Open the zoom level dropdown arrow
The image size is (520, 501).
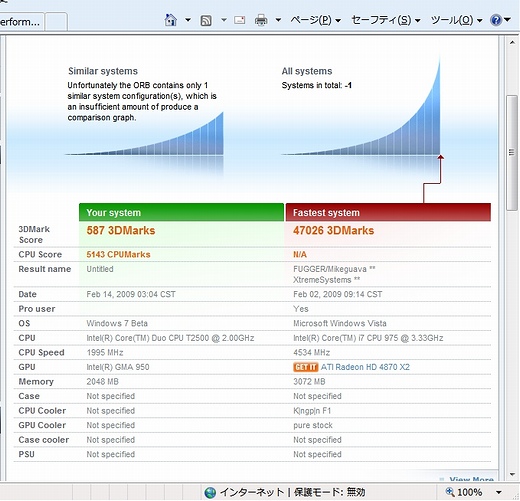(x=499, y=492)
